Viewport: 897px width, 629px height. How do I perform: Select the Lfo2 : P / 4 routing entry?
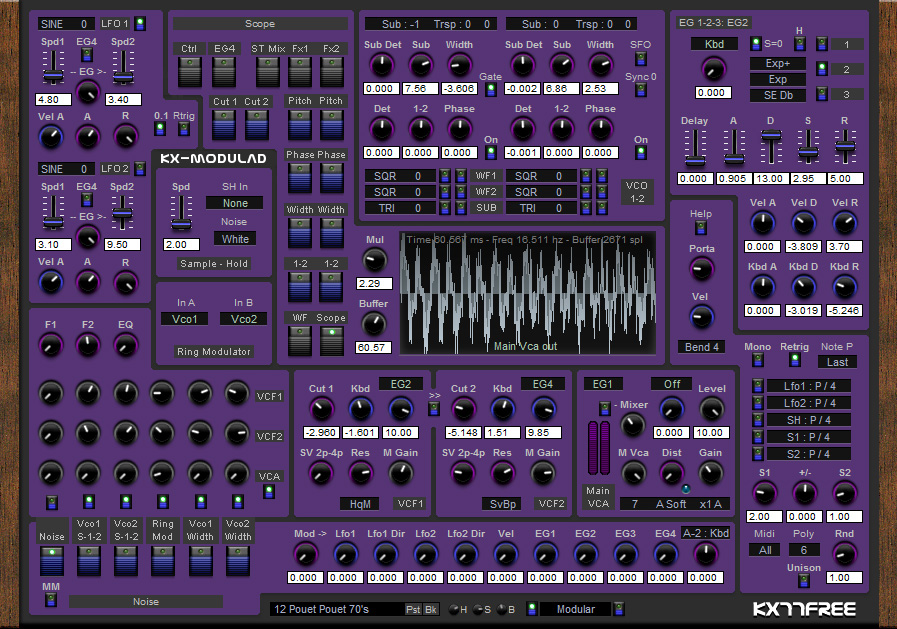tap(809, 403)
